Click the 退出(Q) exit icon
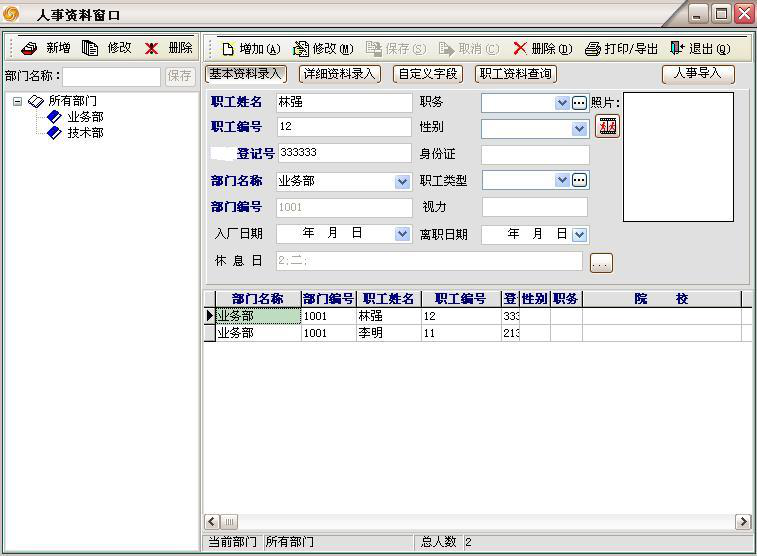757x556 pixels. 677,48
